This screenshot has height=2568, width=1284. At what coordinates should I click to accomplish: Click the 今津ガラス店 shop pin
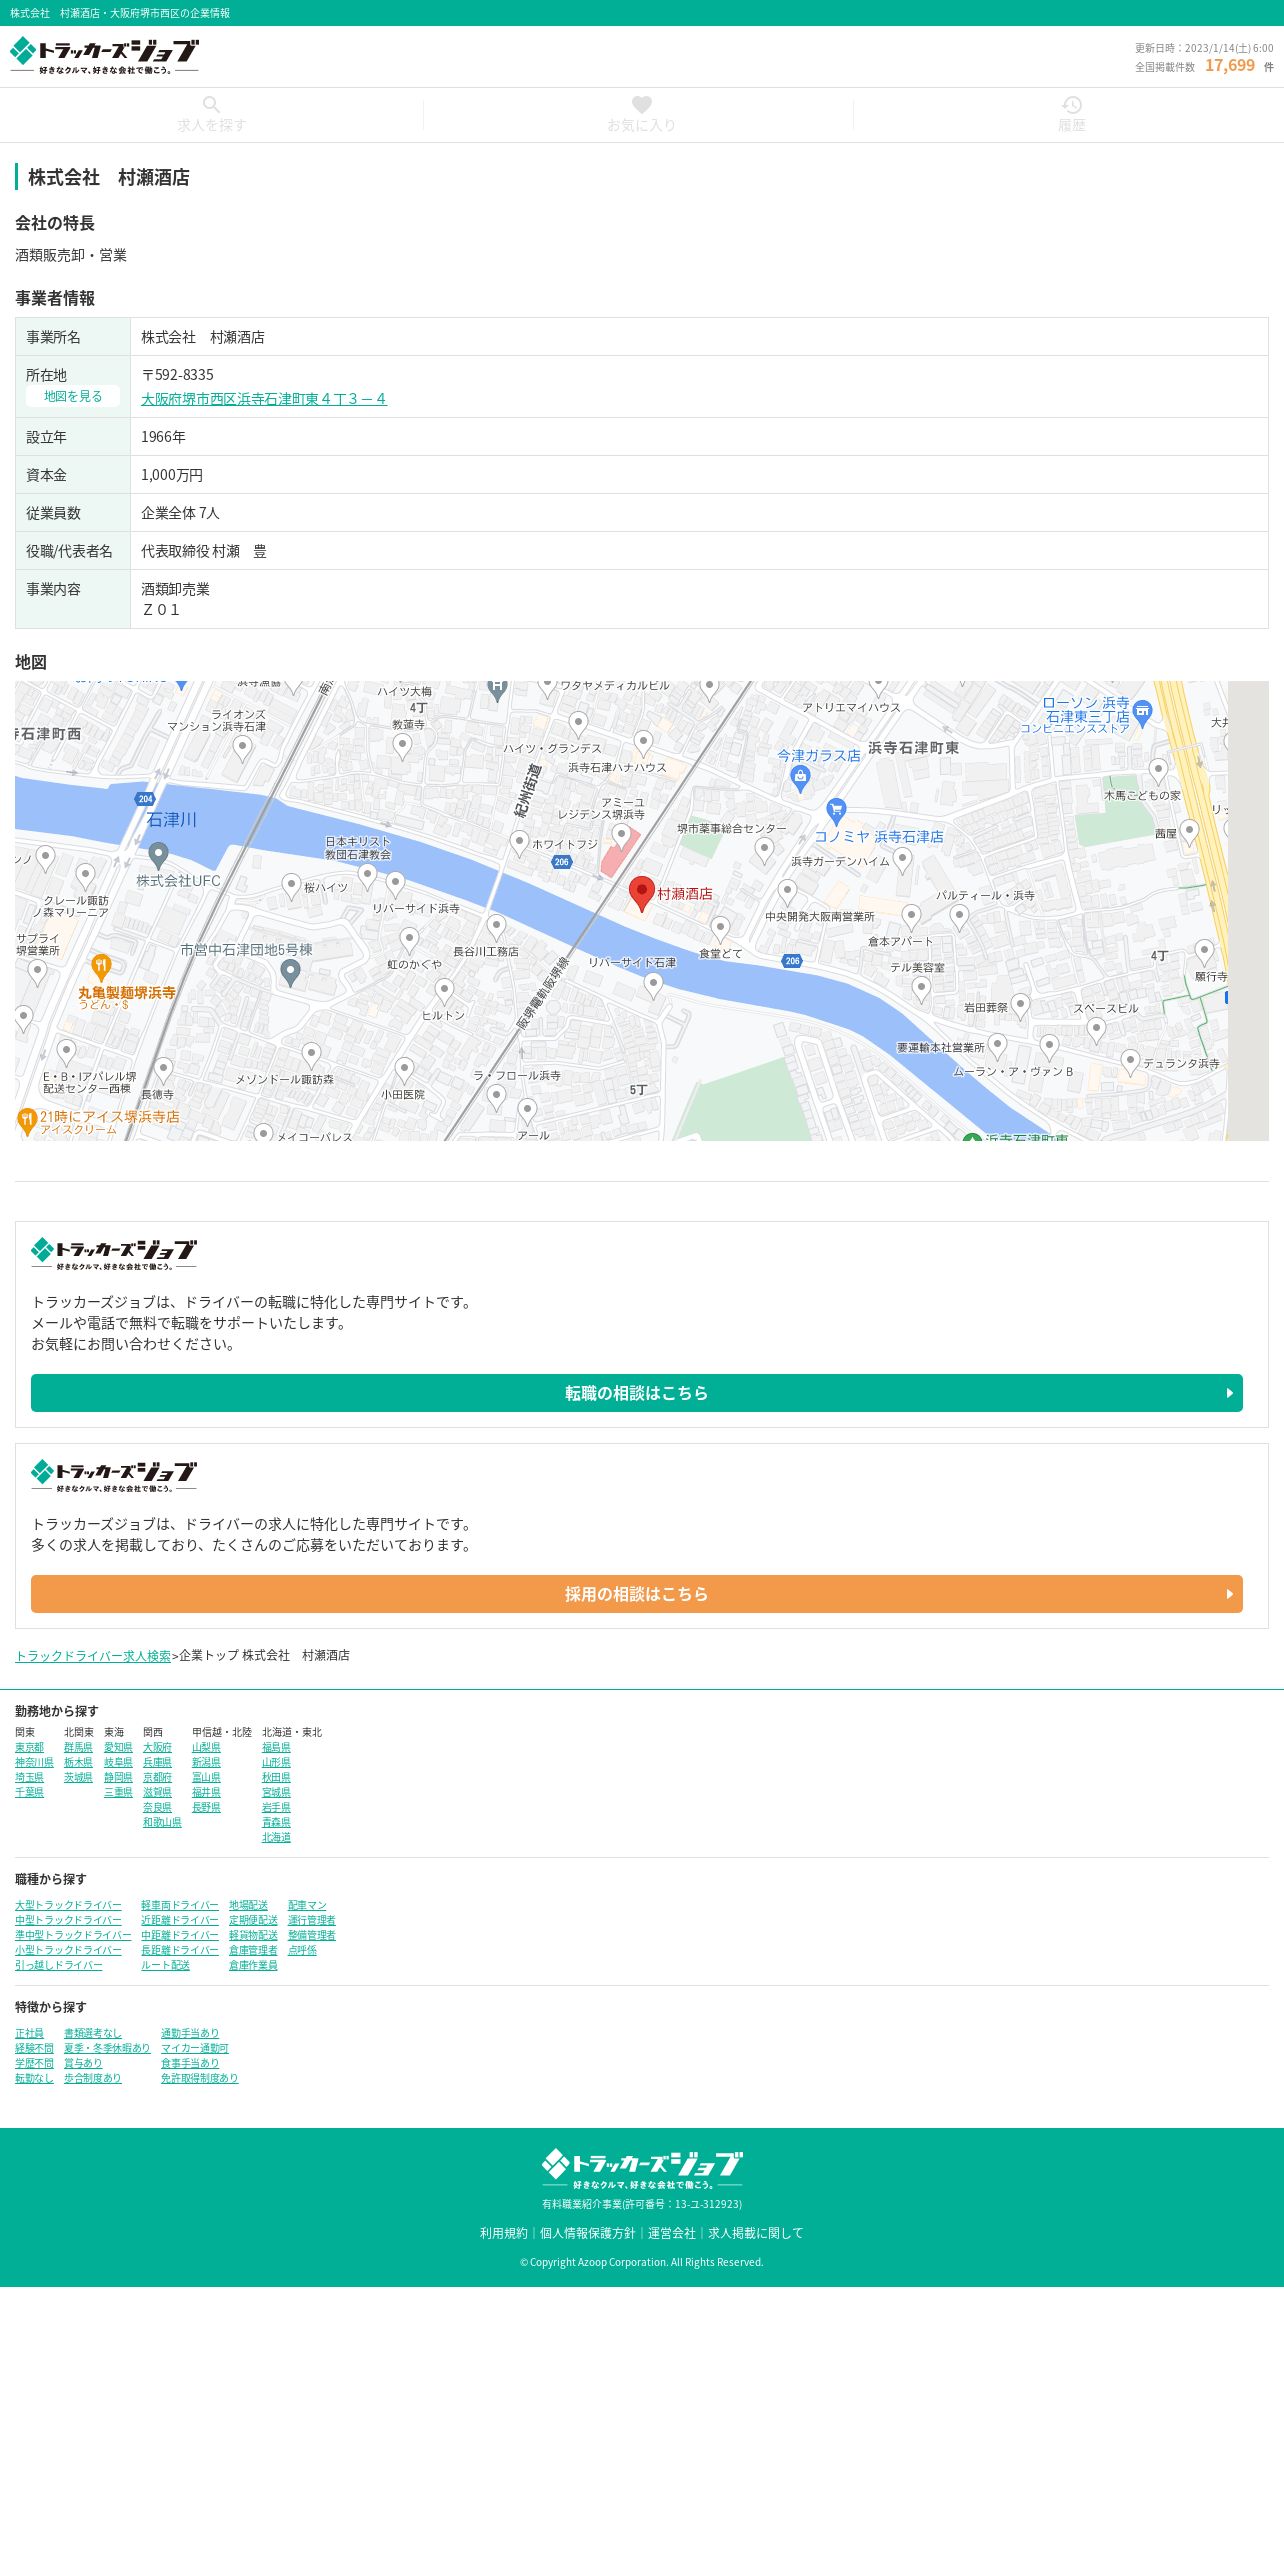(799, 779)
